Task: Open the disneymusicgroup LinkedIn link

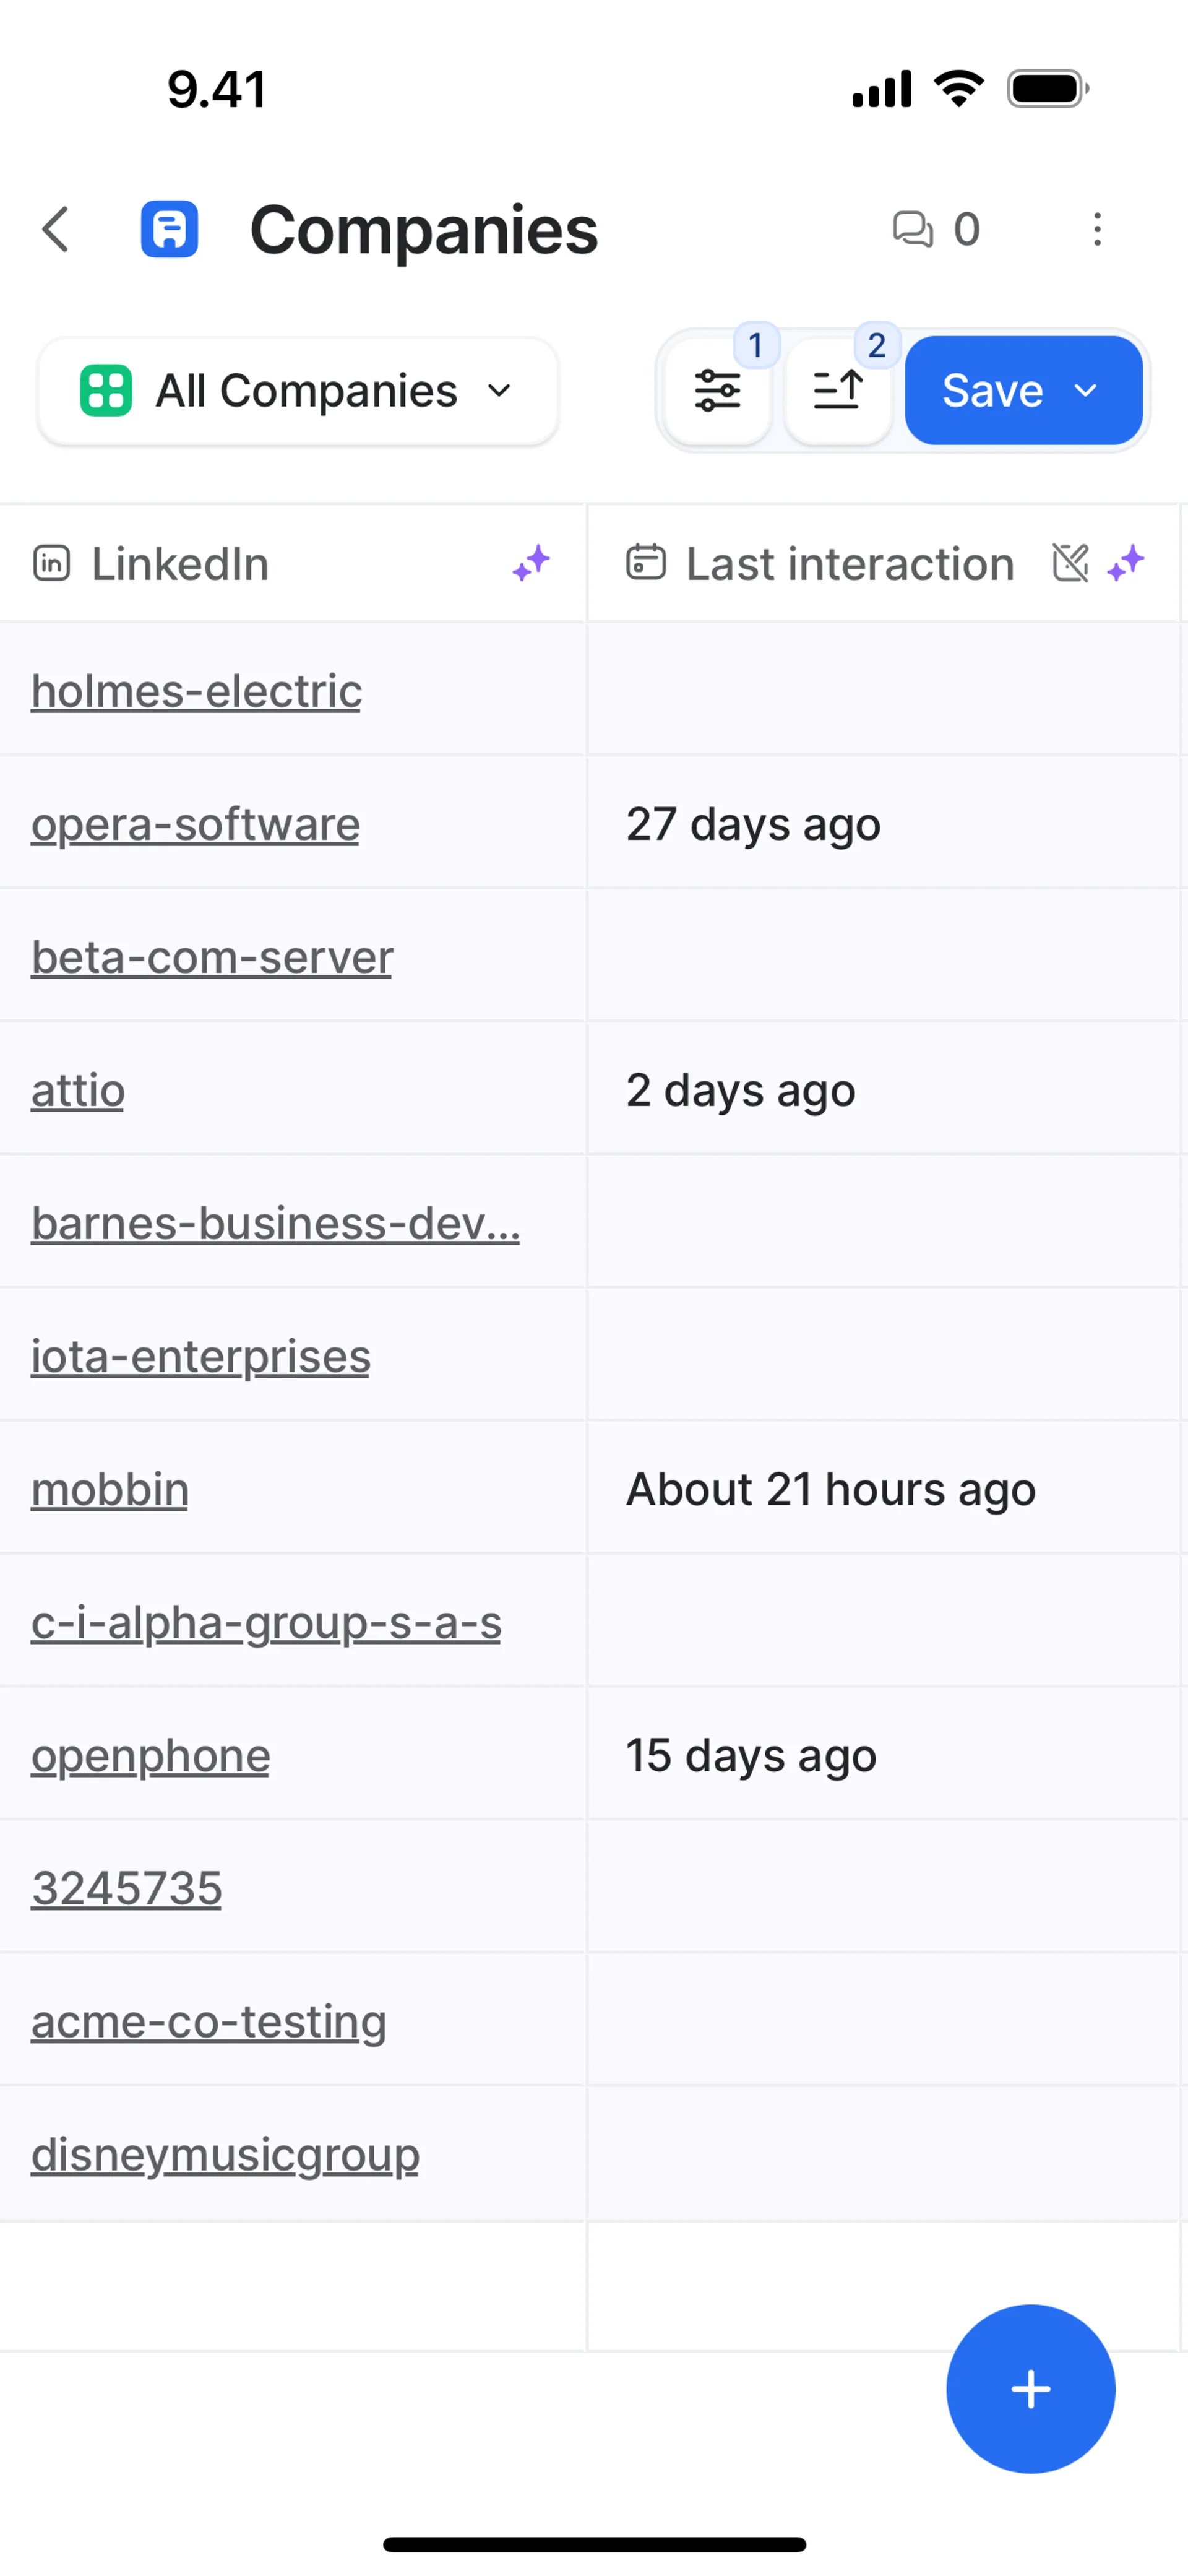Action: 225,2154
